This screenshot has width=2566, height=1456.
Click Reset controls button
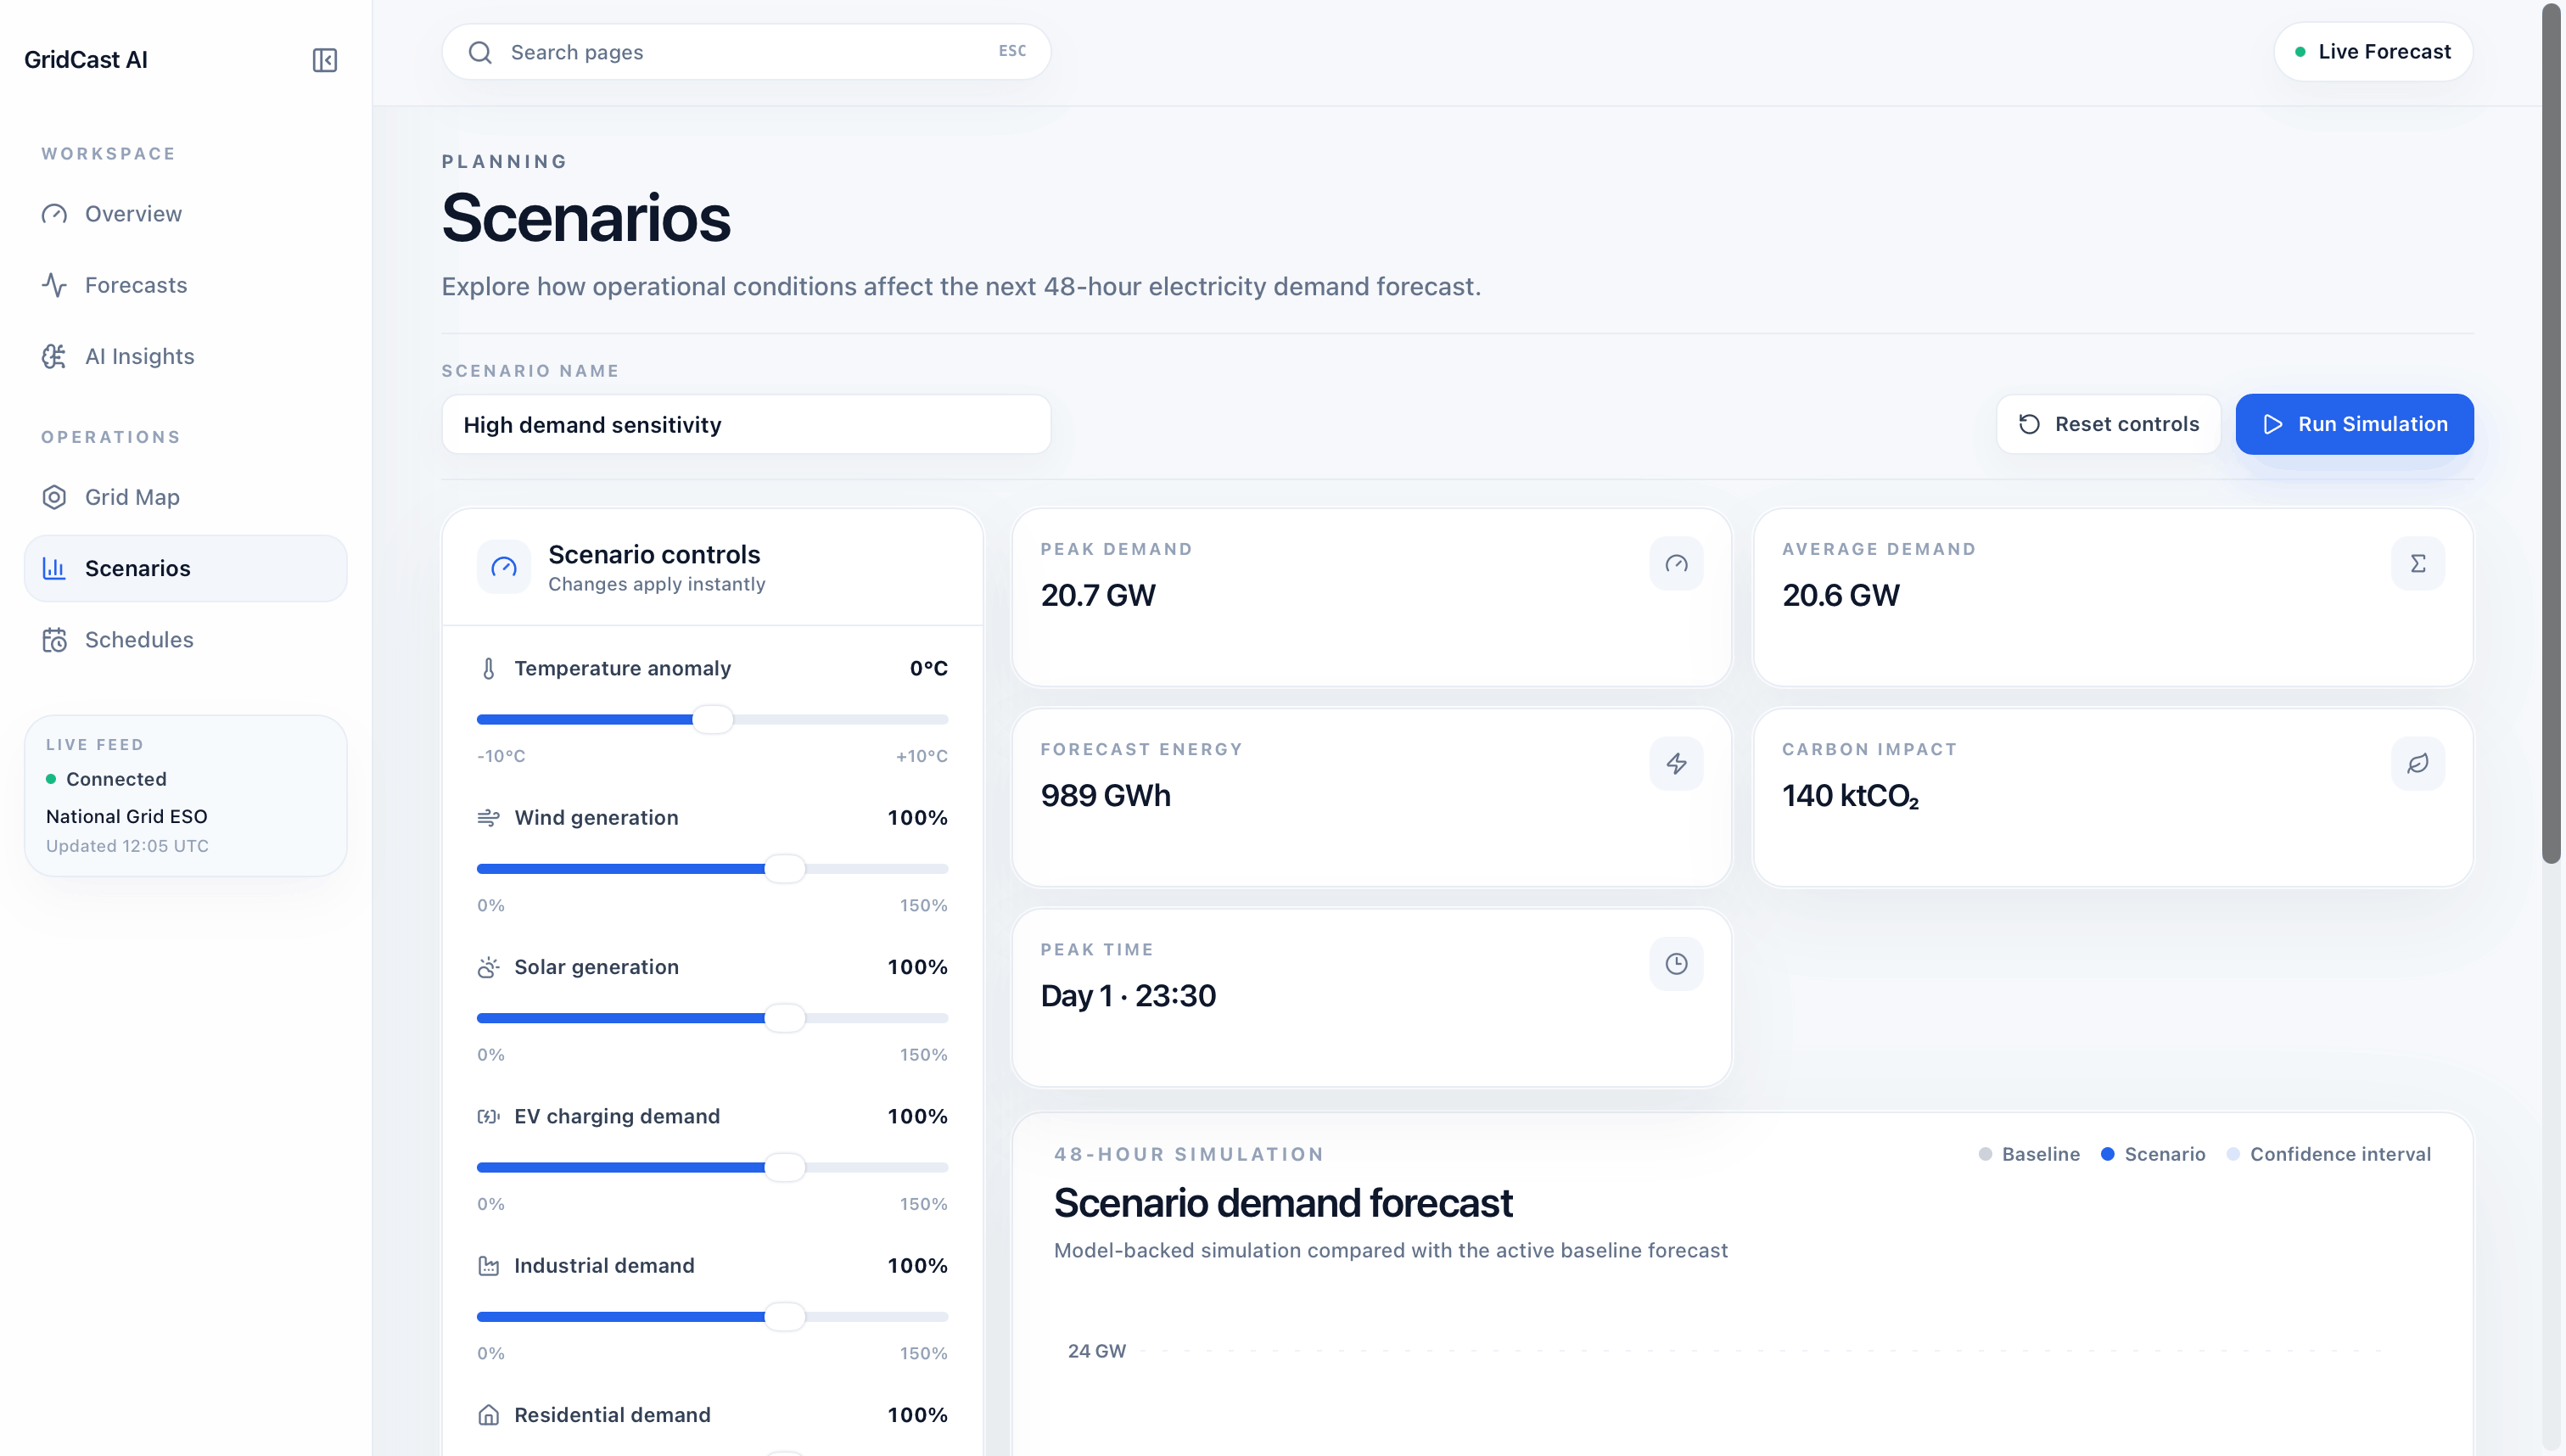[x=2108, y=424]
